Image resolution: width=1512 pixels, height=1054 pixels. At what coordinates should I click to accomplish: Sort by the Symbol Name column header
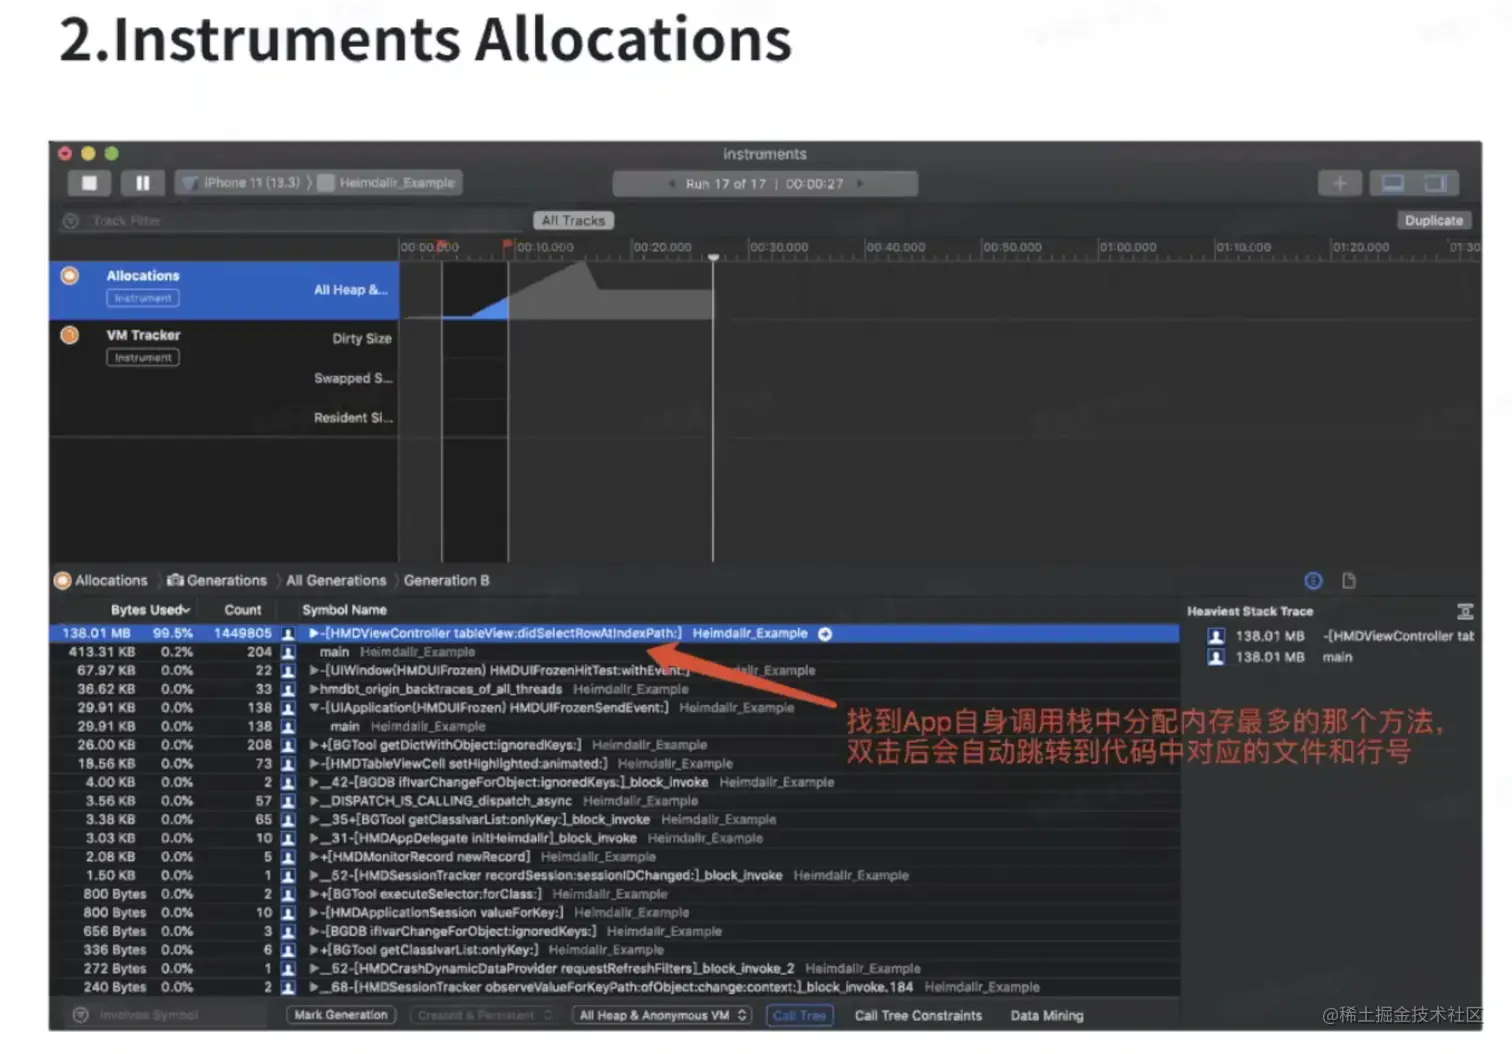(344, 610)
